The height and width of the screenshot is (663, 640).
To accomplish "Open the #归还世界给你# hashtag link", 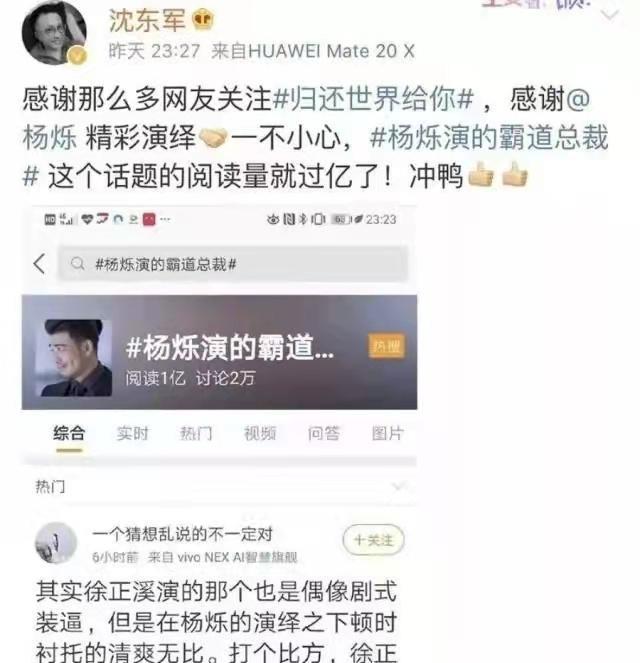I will [x=374, y=99].
